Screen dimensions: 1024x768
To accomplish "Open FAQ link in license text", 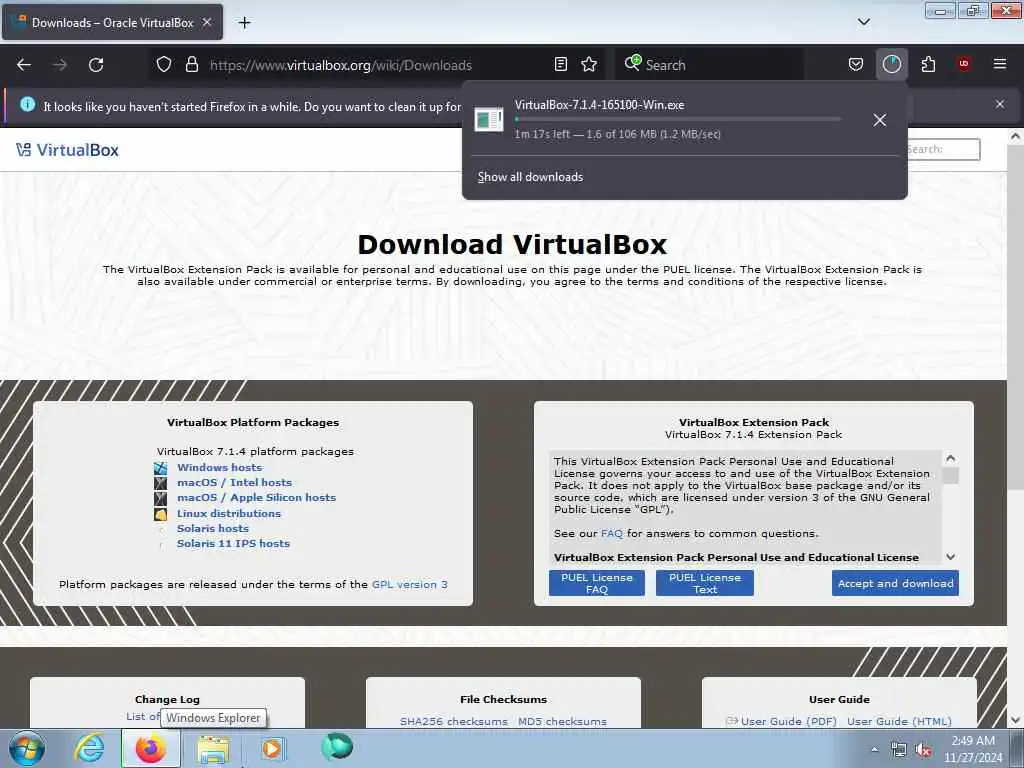I will 611,534.
